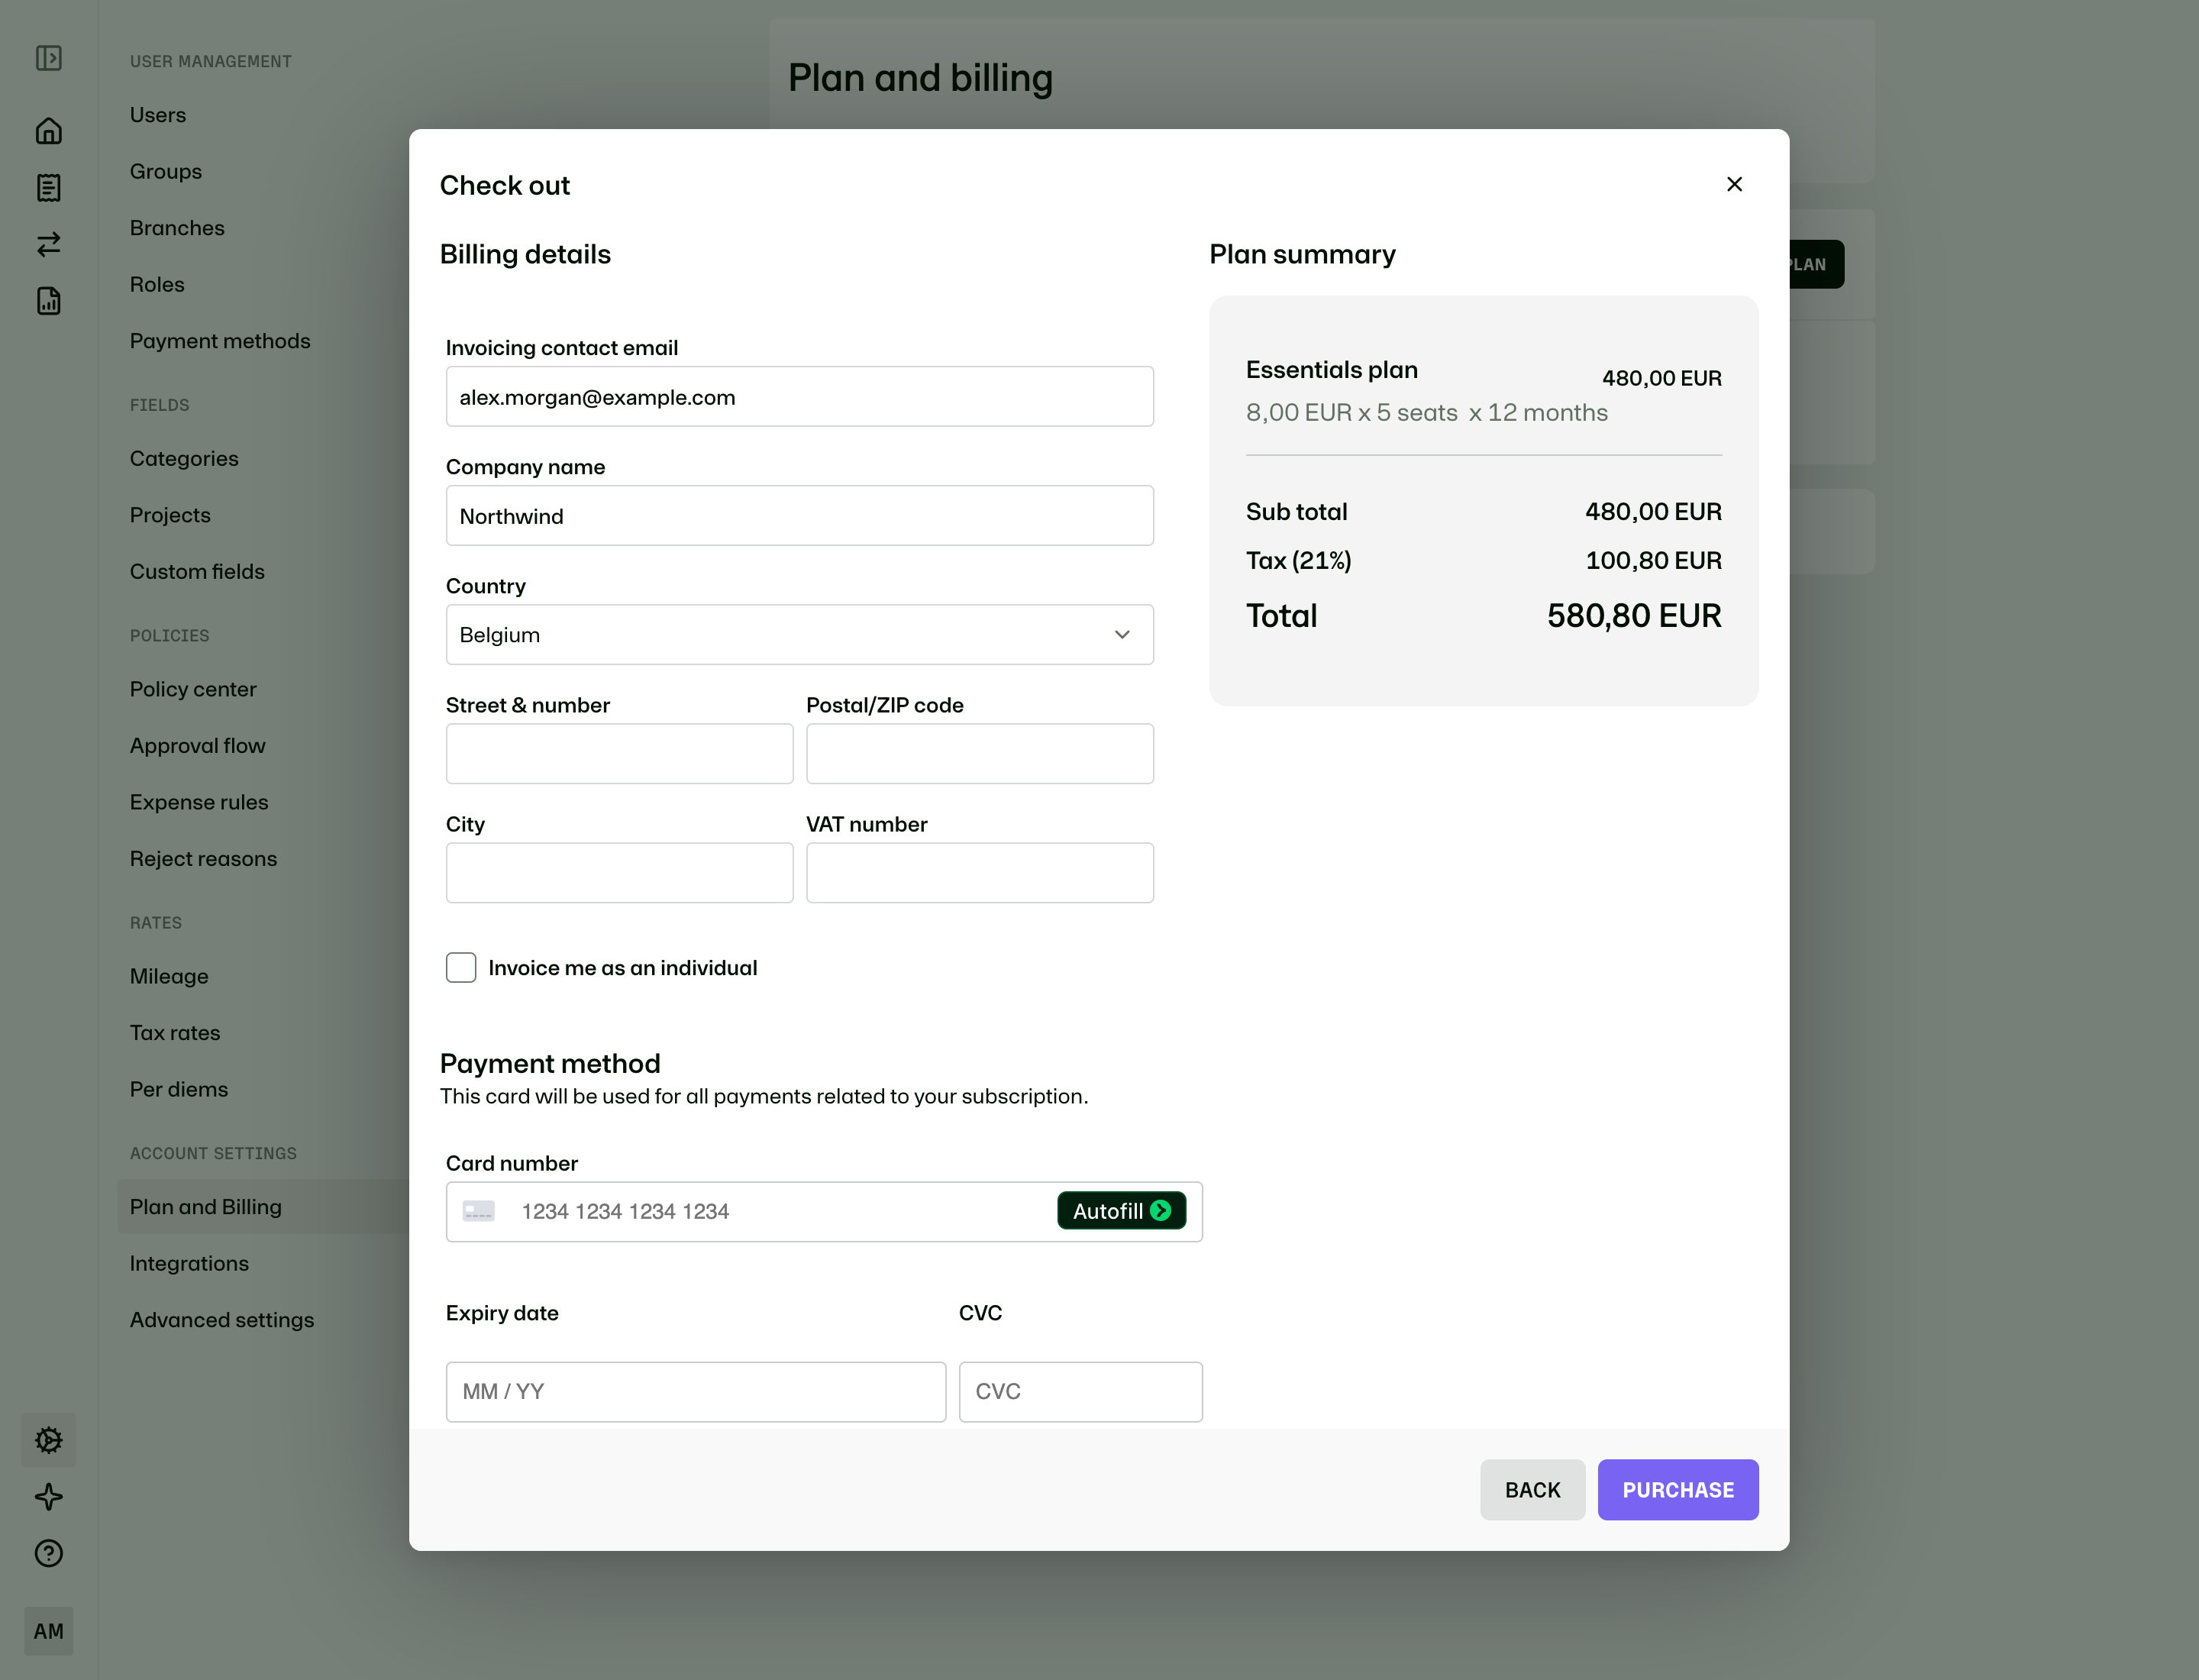Open the Home icon in left rail

[x=48, y=131]
